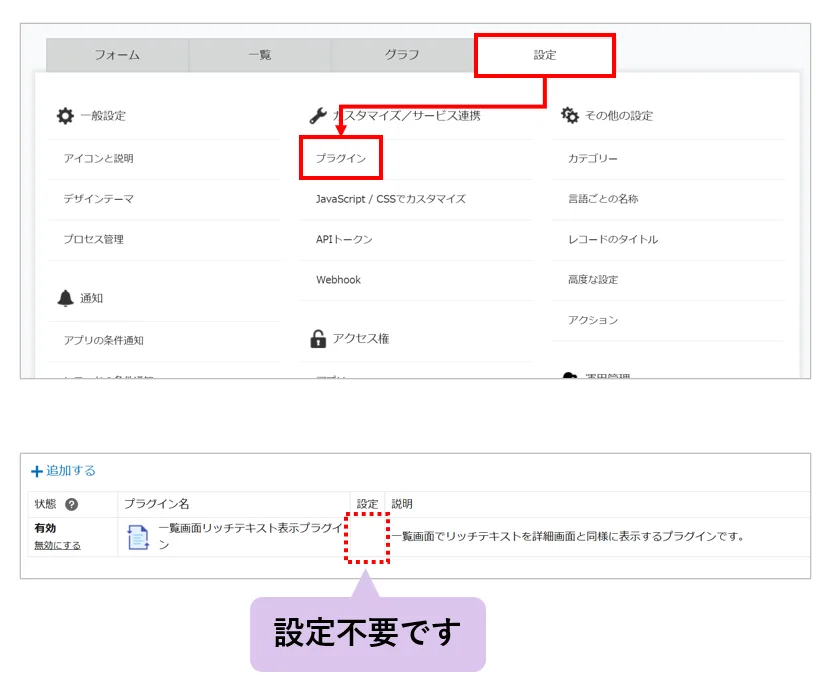Switch to the 一覧 tab
The image size is (840, 688).
coord(260,55)
